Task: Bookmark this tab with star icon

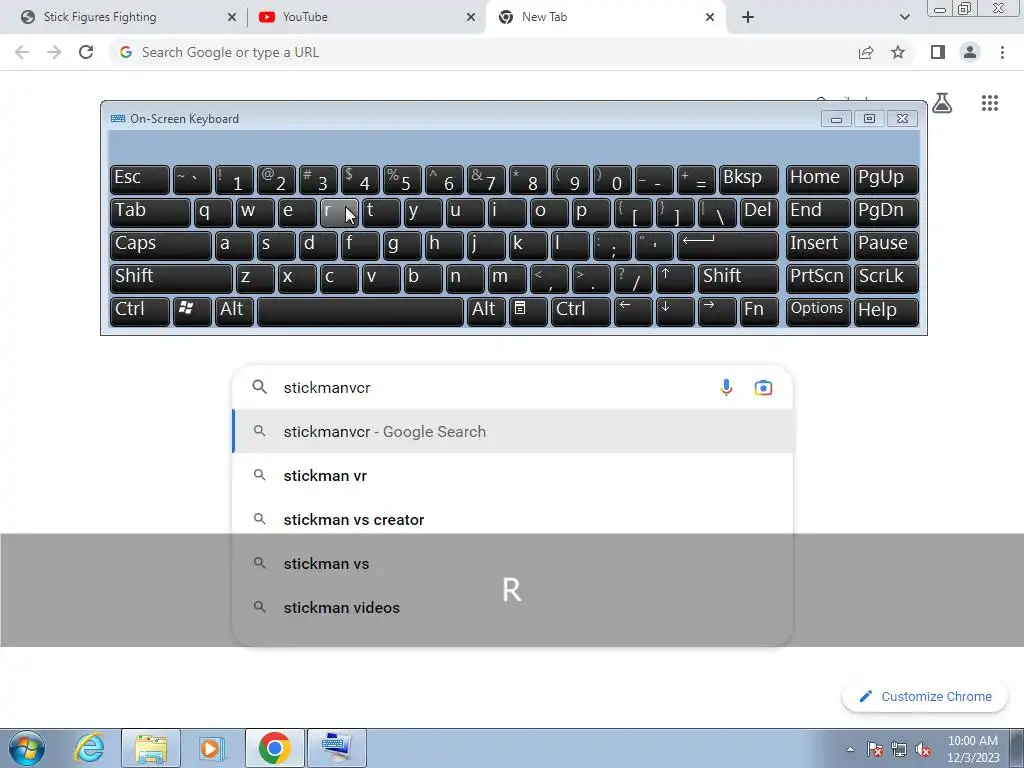Action: (x=898, y=52)
